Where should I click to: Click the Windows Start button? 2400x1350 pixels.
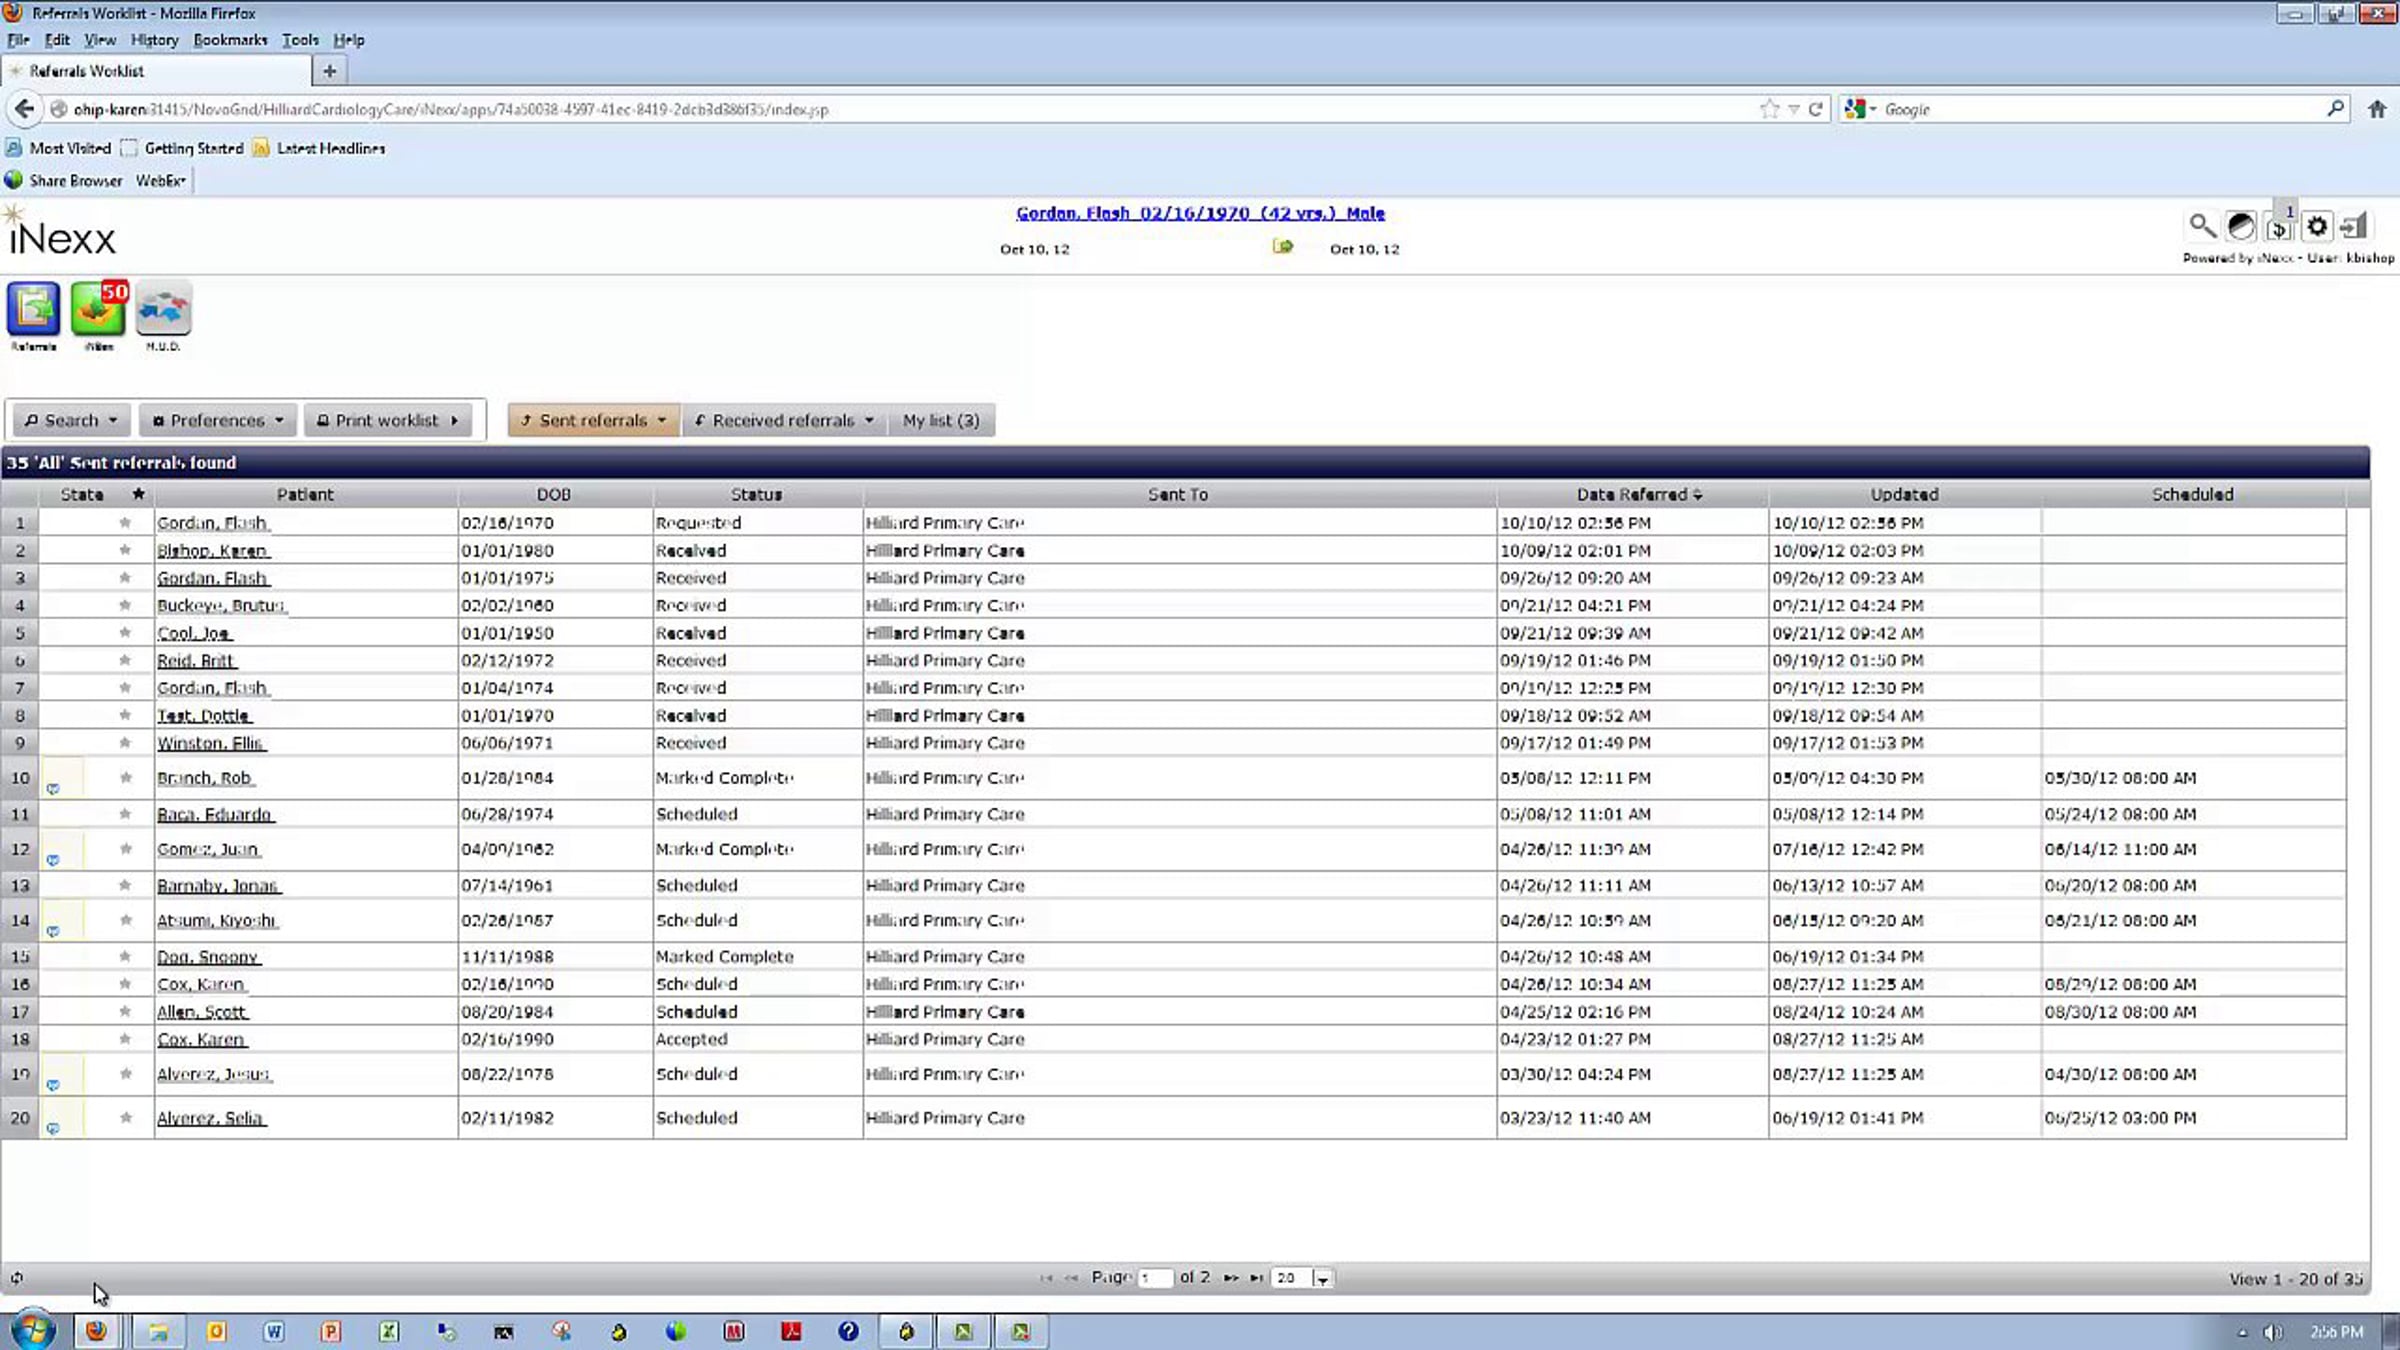pos(34,1331)
